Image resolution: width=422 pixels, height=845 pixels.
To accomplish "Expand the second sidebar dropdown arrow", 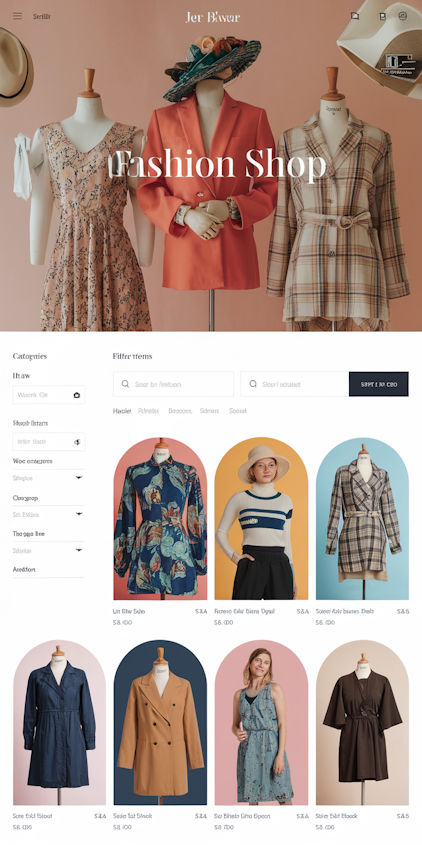I will (79, 514).
